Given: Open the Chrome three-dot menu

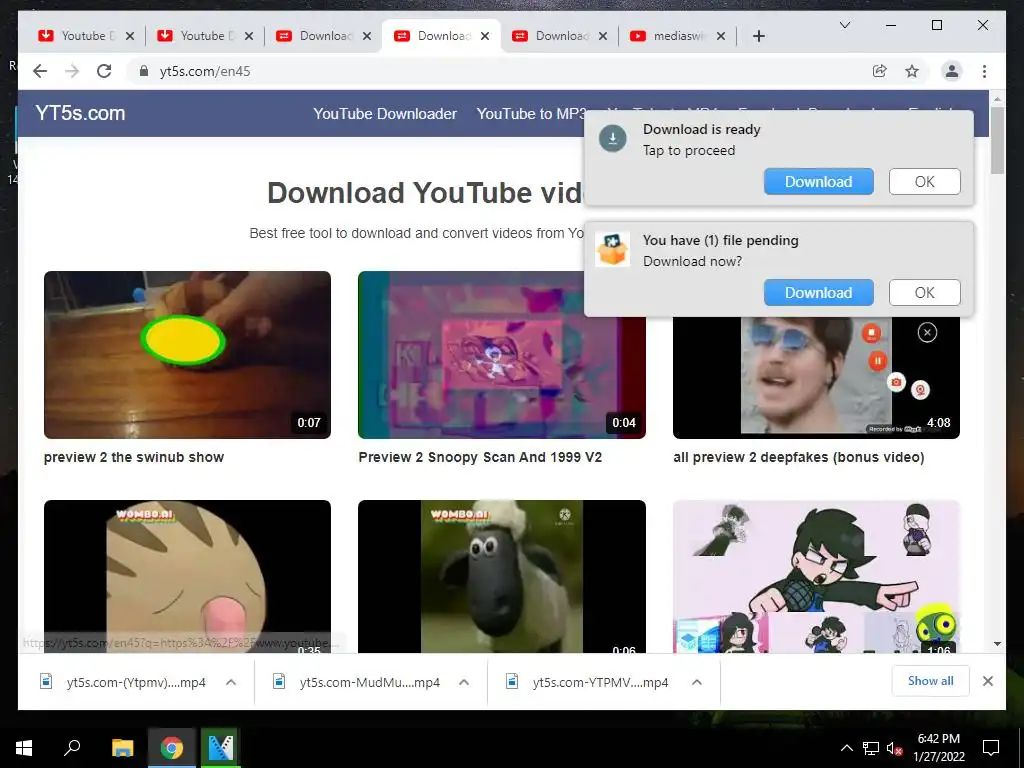Looking at the screenshot, I should [984, 71].
